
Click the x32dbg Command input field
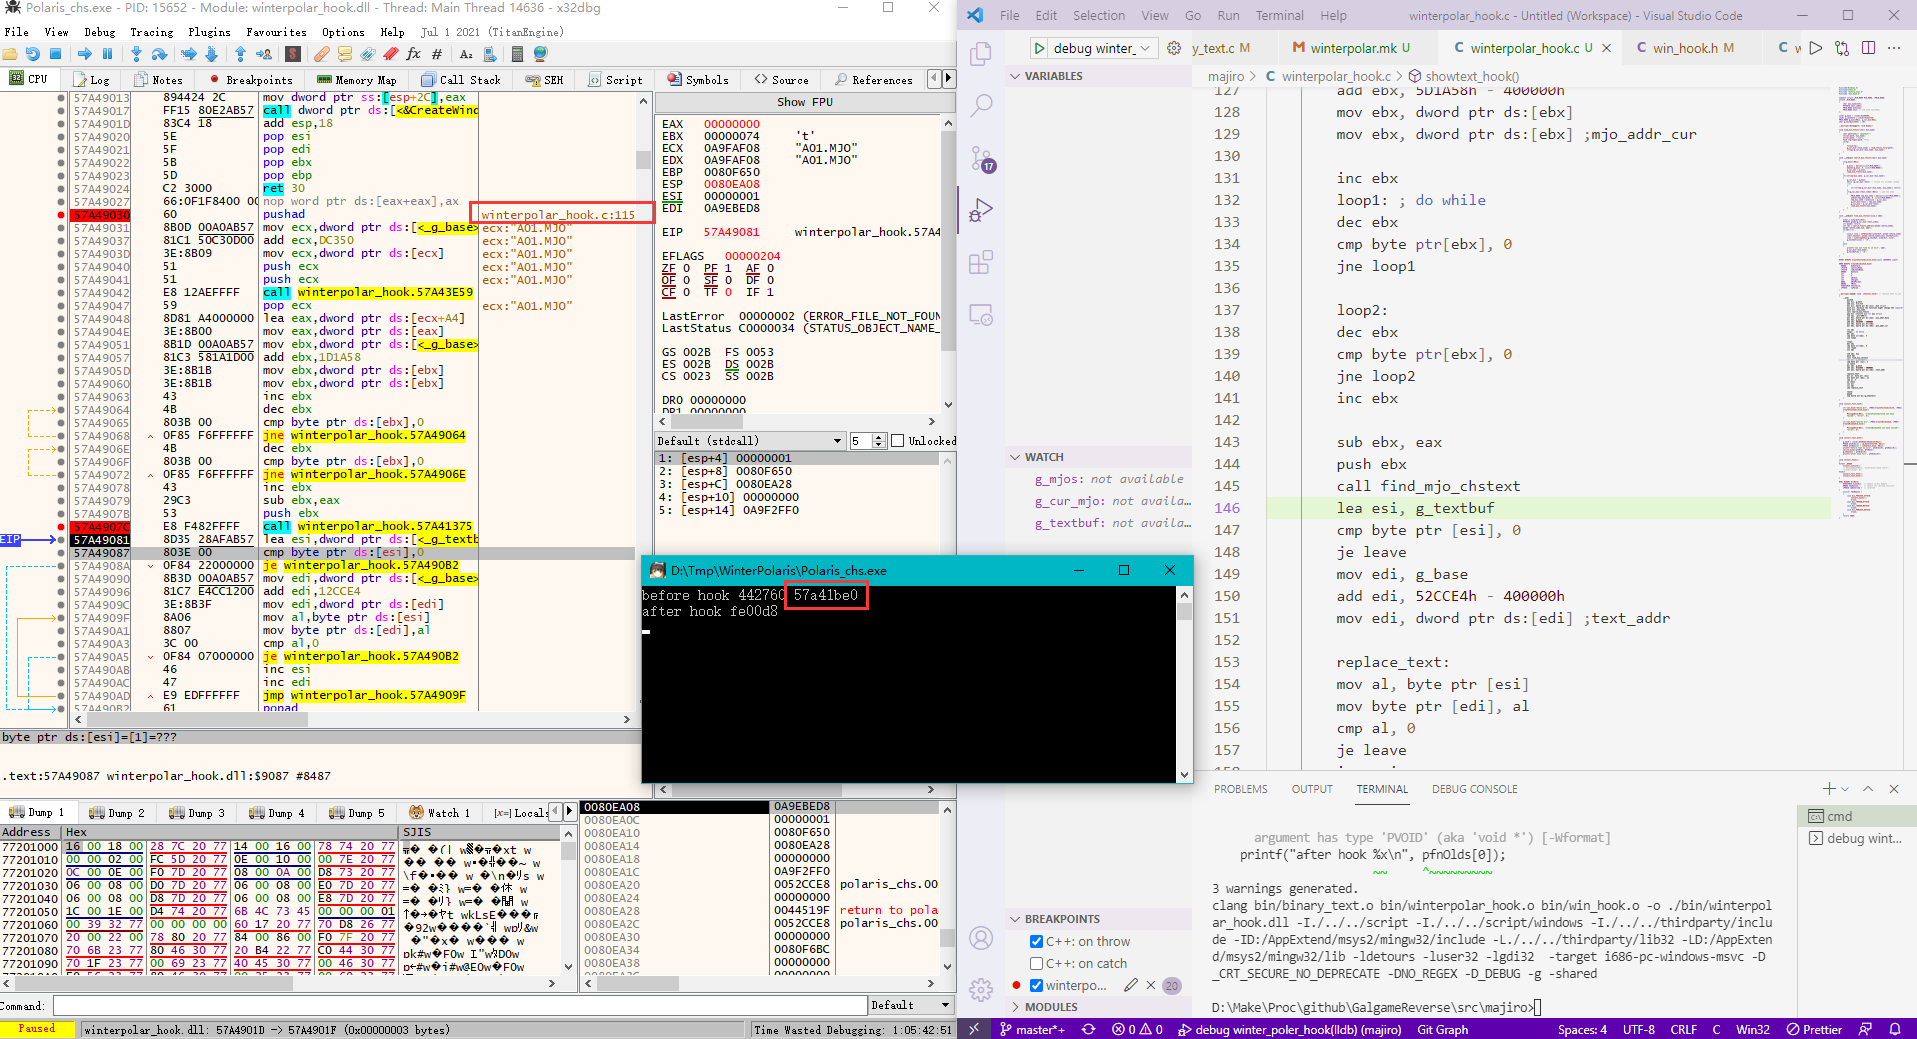click(459, 1005)
